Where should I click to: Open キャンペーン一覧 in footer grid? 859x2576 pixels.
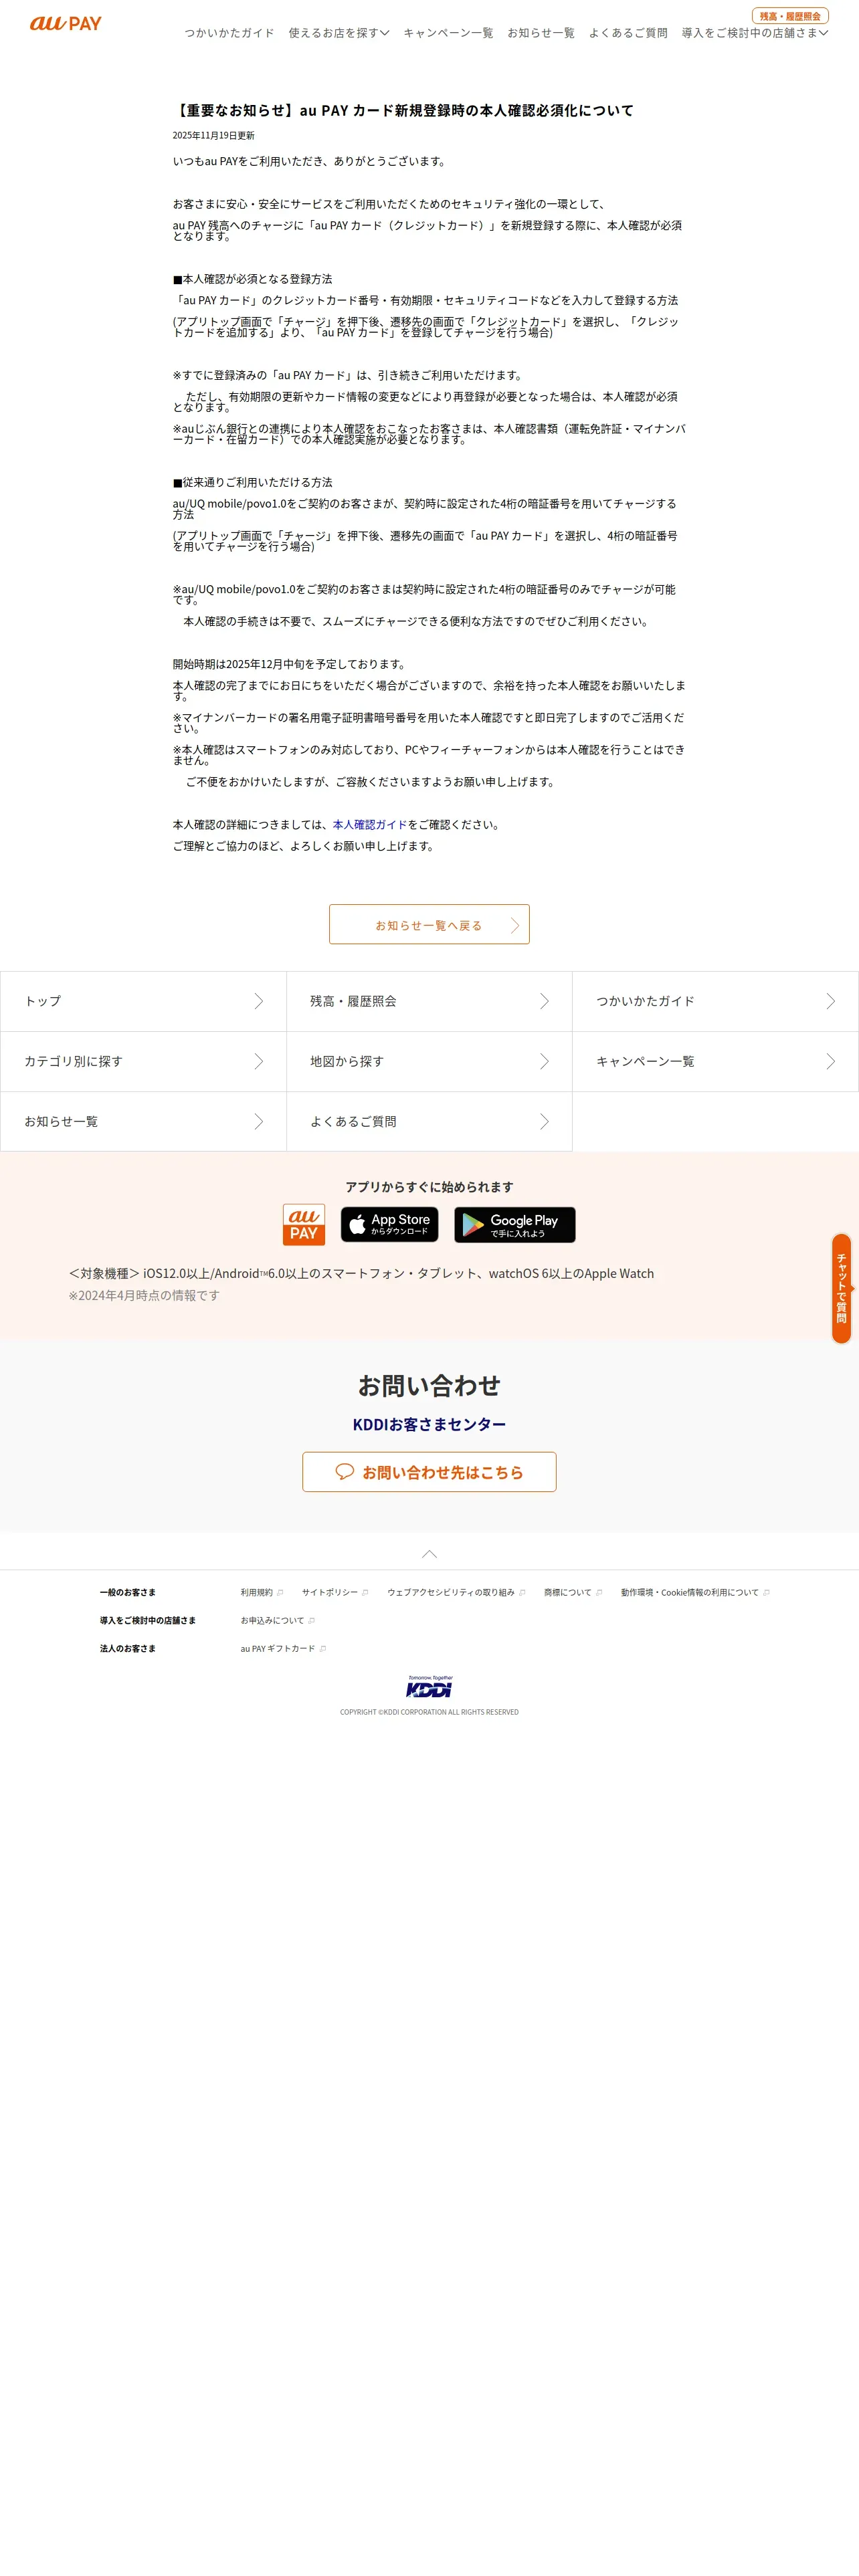click(715, 1061)
